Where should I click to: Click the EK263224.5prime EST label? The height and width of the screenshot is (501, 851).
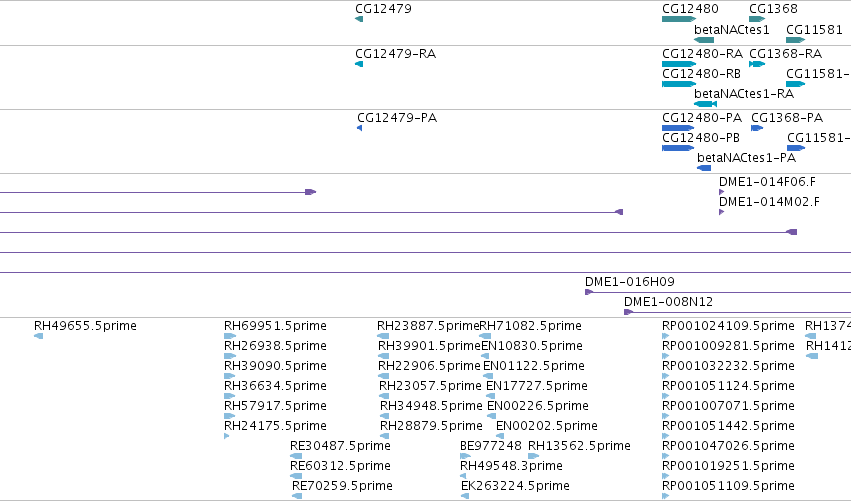coord(515,486)
